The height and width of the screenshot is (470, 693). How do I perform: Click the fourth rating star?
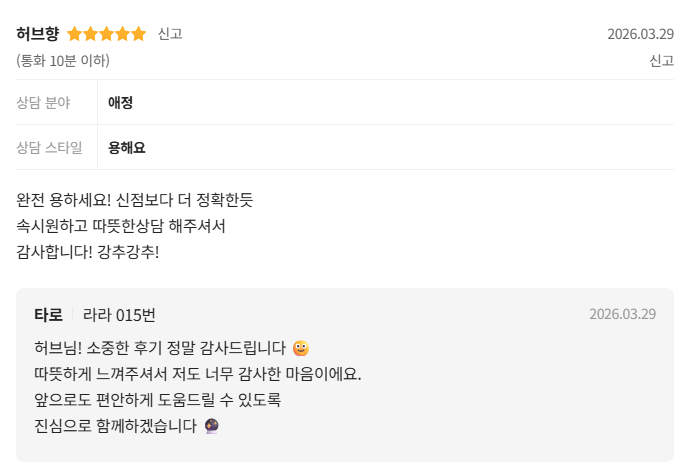tap(123, 34)
